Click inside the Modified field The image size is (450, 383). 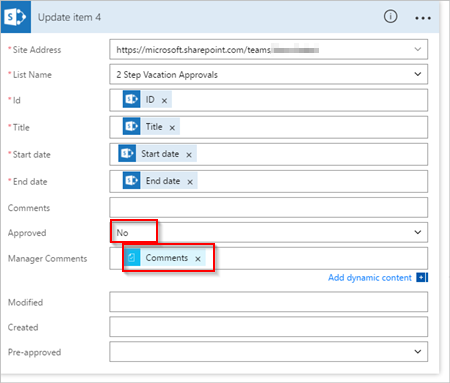pos(268,302)
